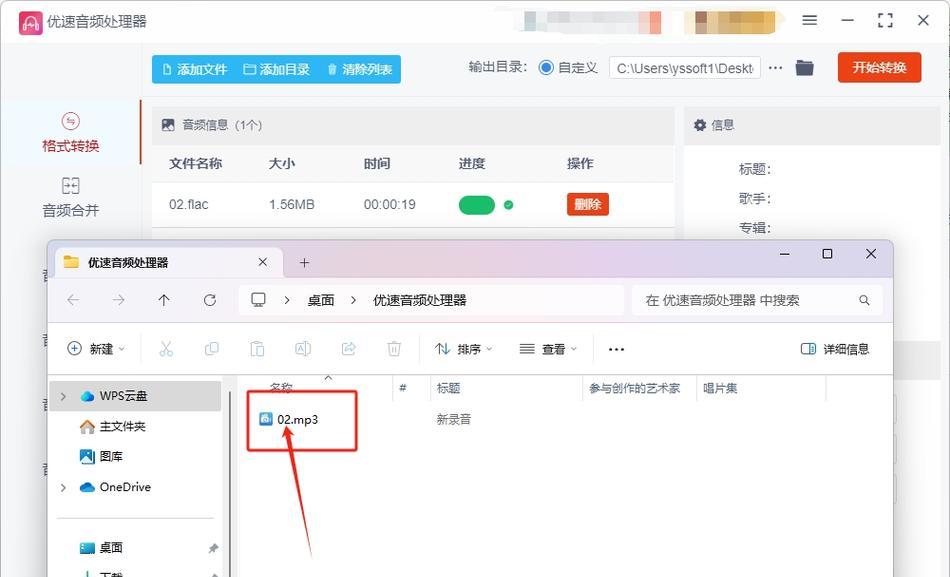
Task: Add a new Explorer tab
Action: (304, 262)
